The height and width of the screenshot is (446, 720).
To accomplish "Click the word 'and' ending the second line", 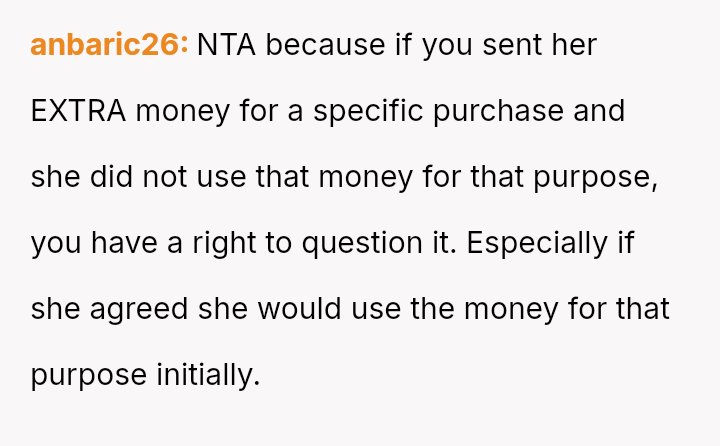I will click(x=599, y=111).
